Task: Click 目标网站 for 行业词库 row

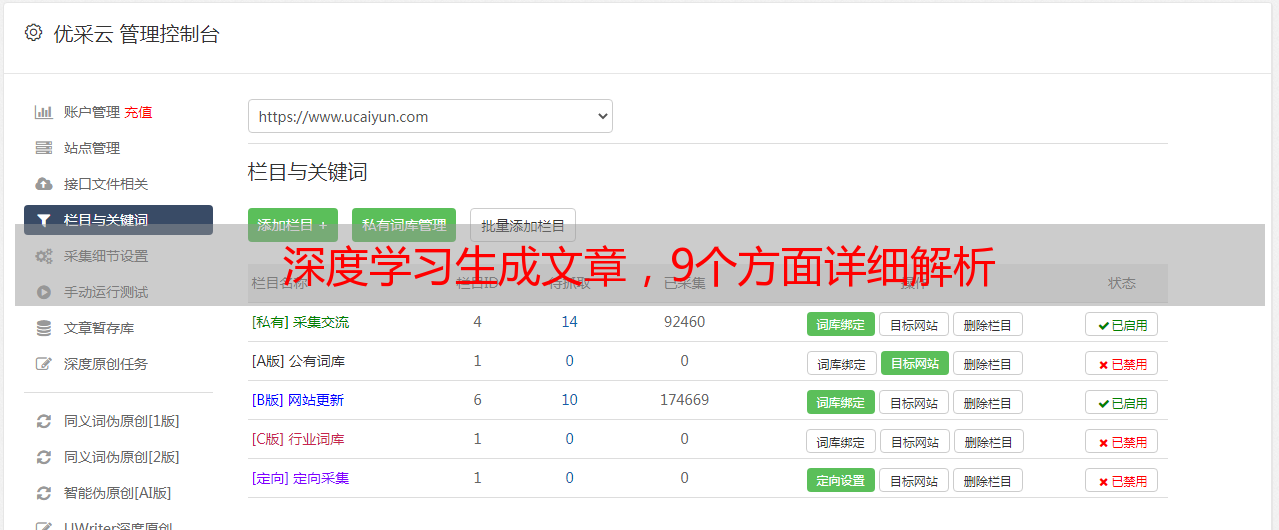Action: click(x=914, y=441)
